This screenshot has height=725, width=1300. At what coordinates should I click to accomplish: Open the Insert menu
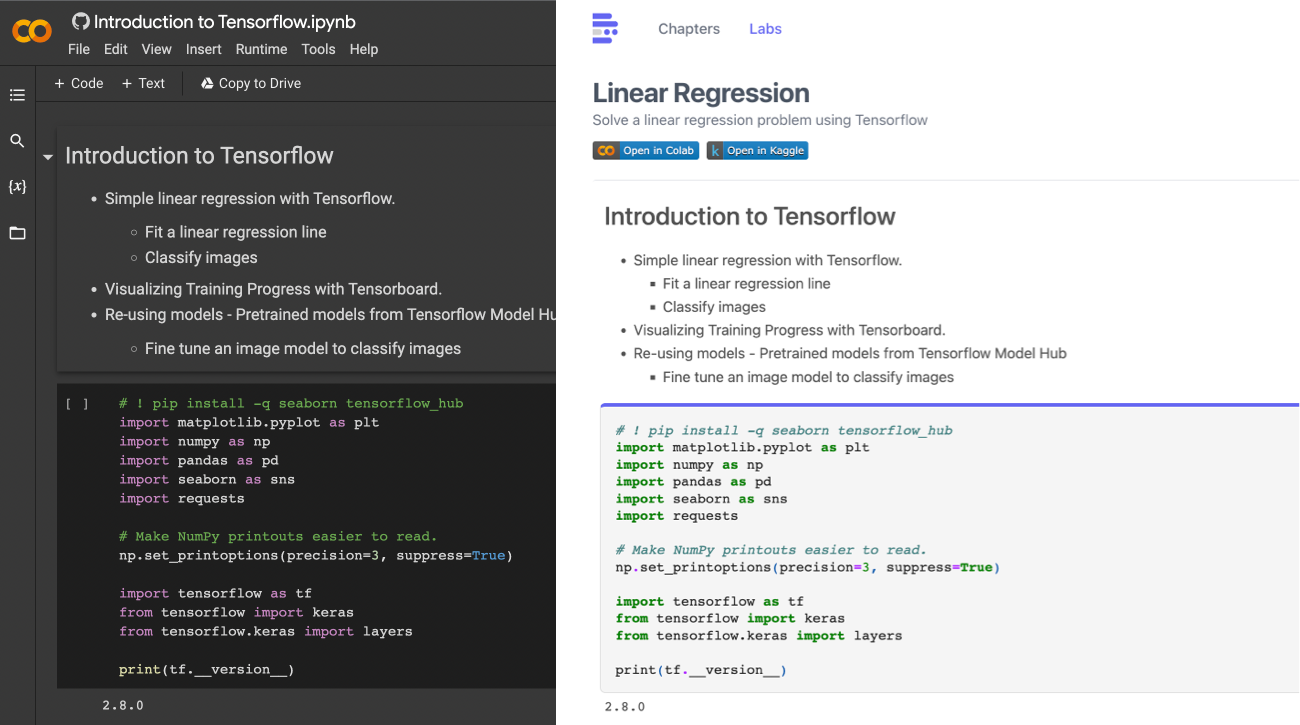click(204, 49)
